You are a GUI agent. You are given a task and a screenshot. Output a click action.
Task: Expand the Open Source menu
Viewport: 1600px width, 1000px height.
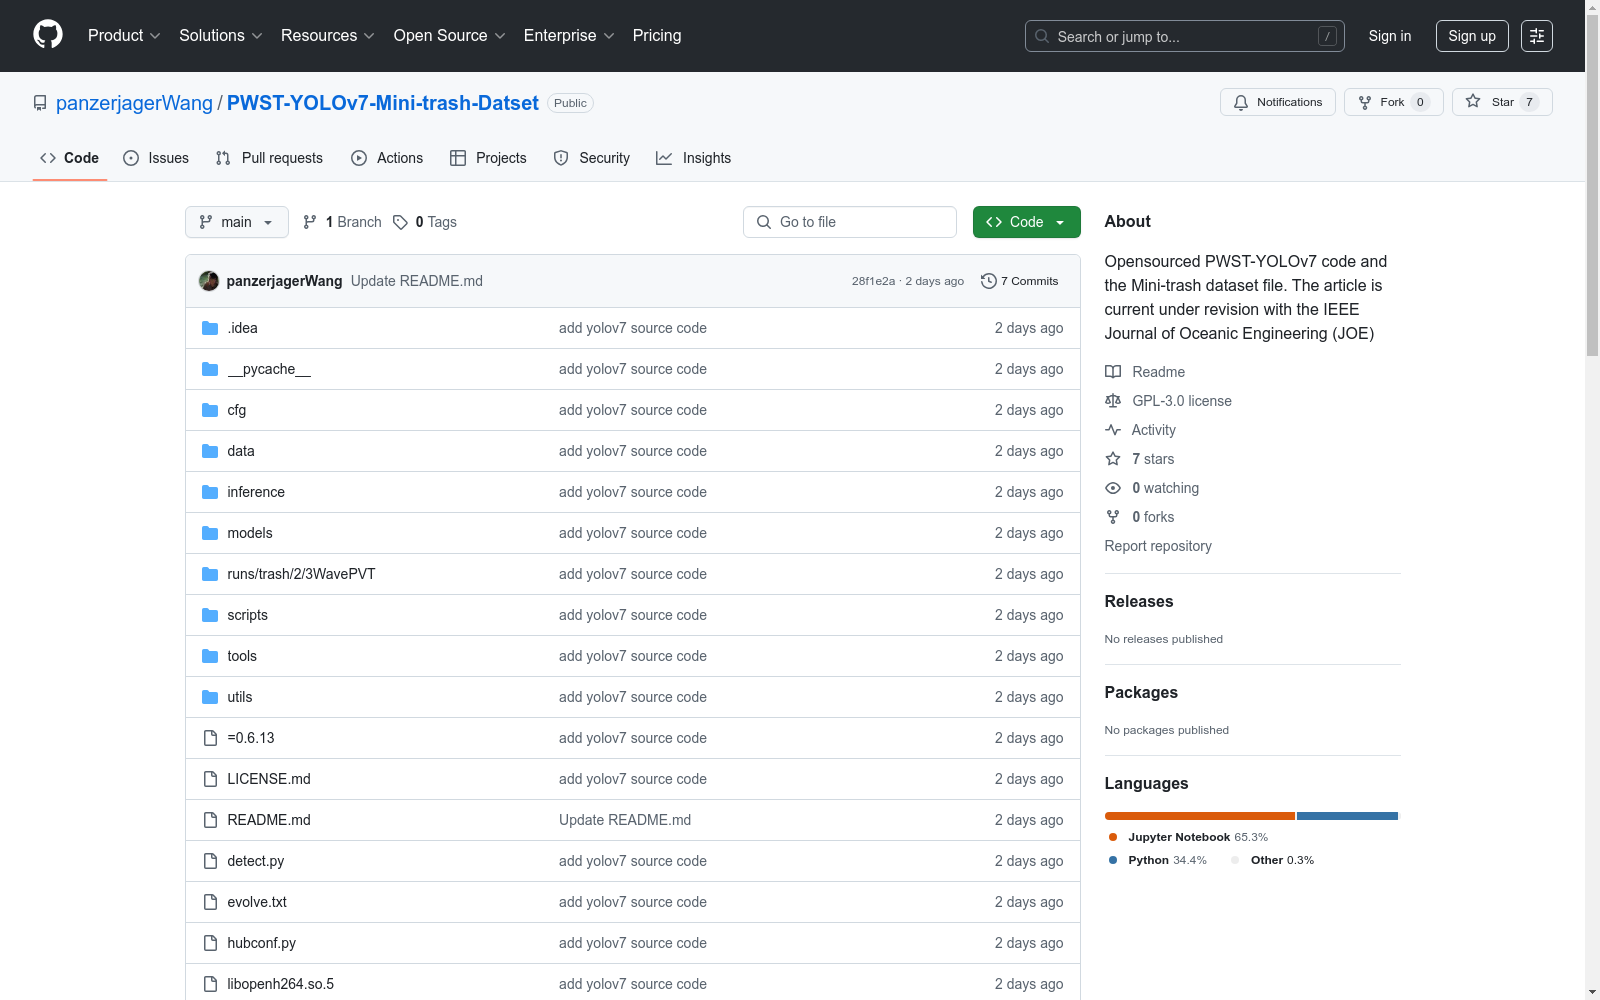[450, 36]
